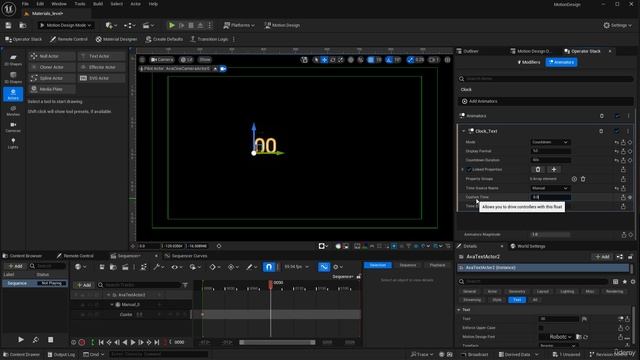The height and width of the screenshot is (360, 640).
Task: Click the viewport Show button
Action: pyautogui.click(x=205, y=60)
